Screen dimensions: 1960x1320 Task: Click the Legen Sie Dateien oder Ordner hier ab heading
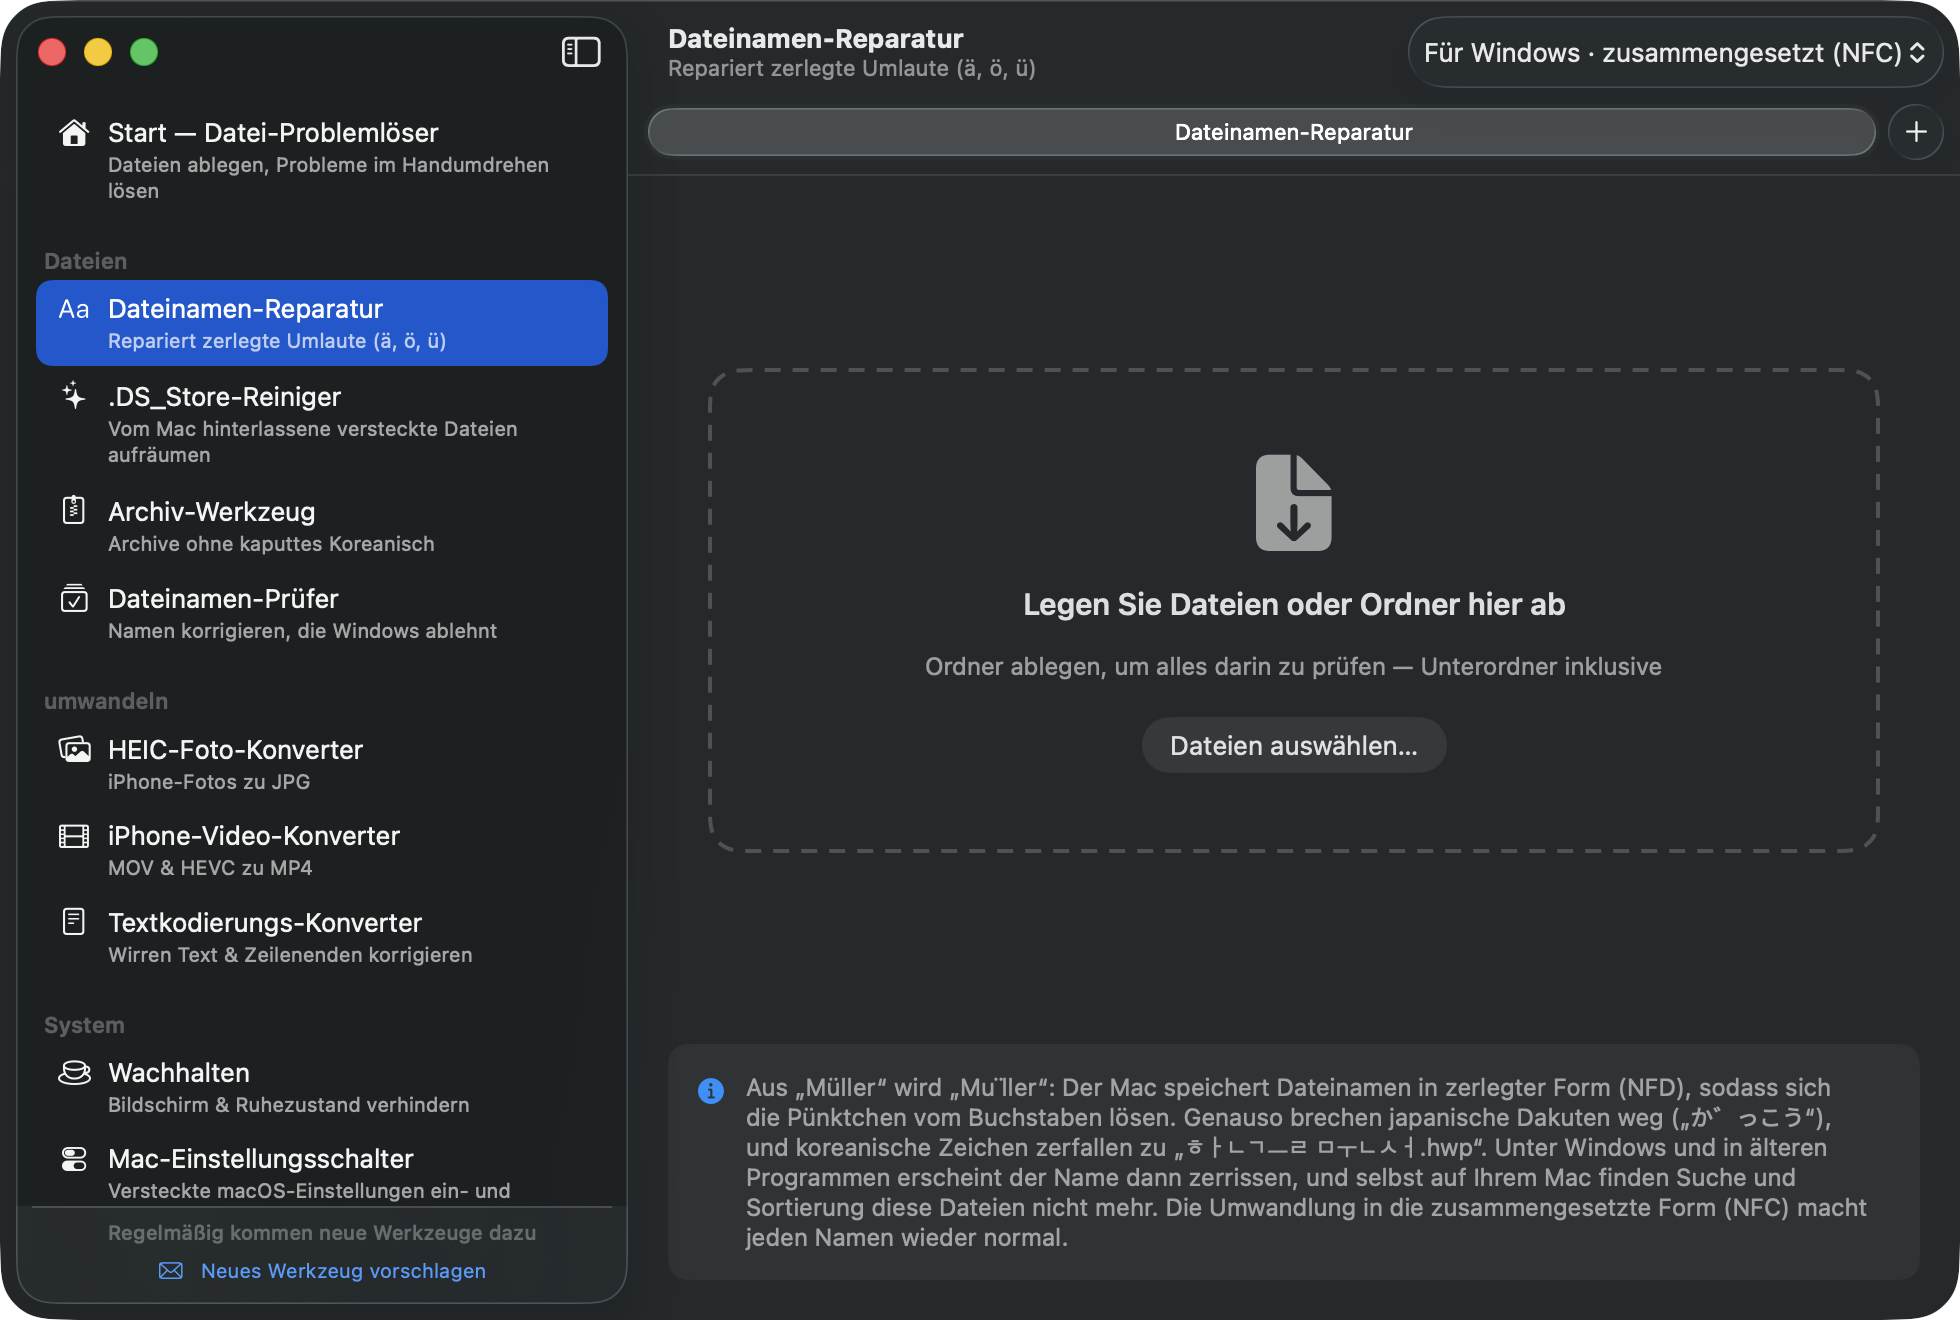[x=1294, y=604]
